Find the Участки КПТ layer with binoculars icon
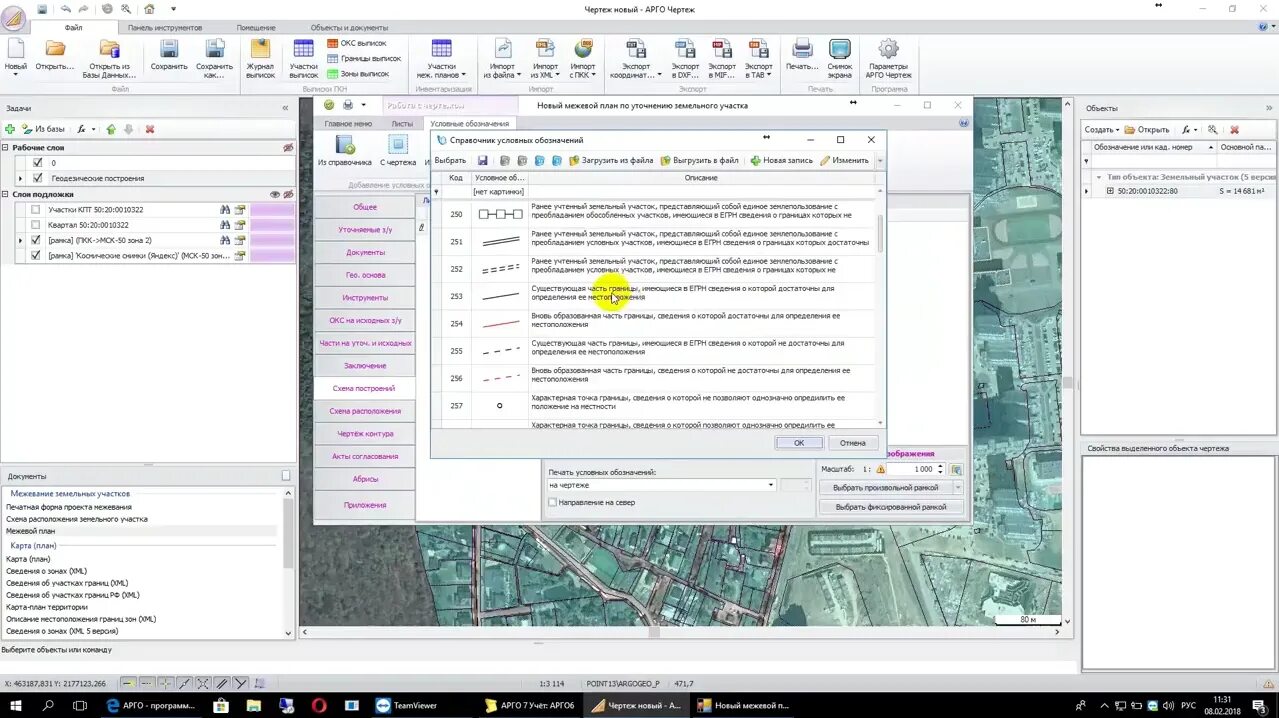Viewport: 1279px width, 718px height. click(x=226, y=210)
